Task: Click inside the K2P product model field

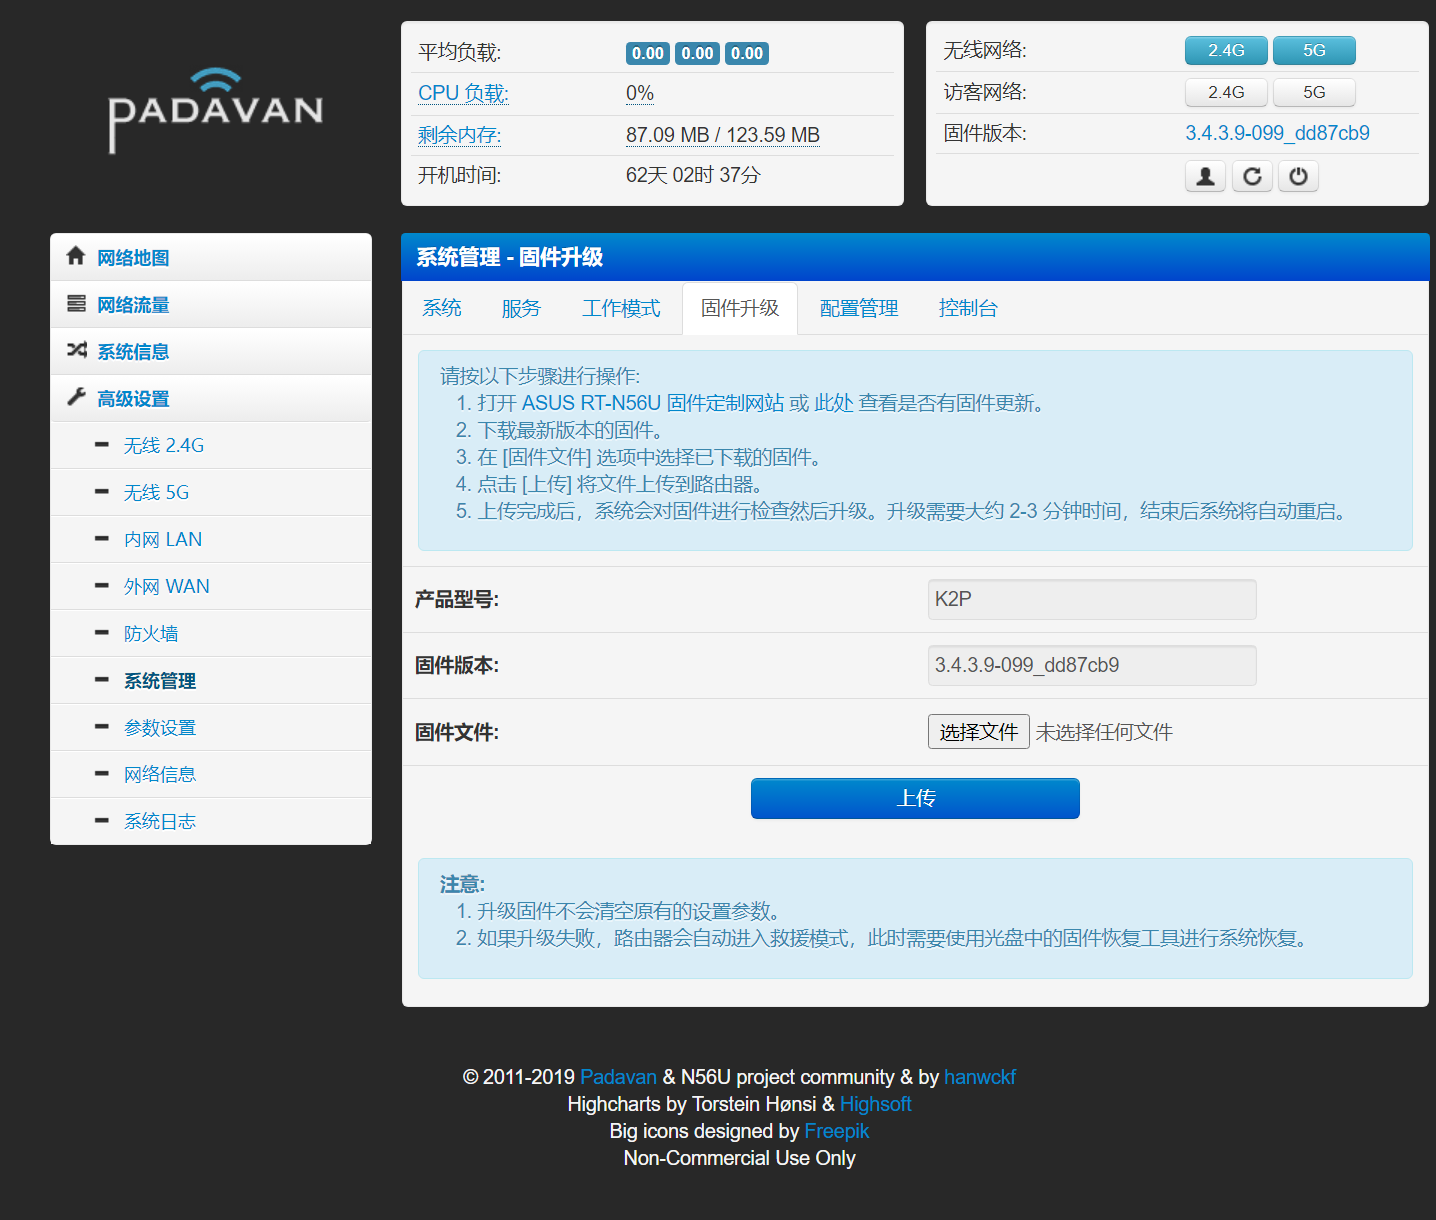Action: [x=1091, y=599]
